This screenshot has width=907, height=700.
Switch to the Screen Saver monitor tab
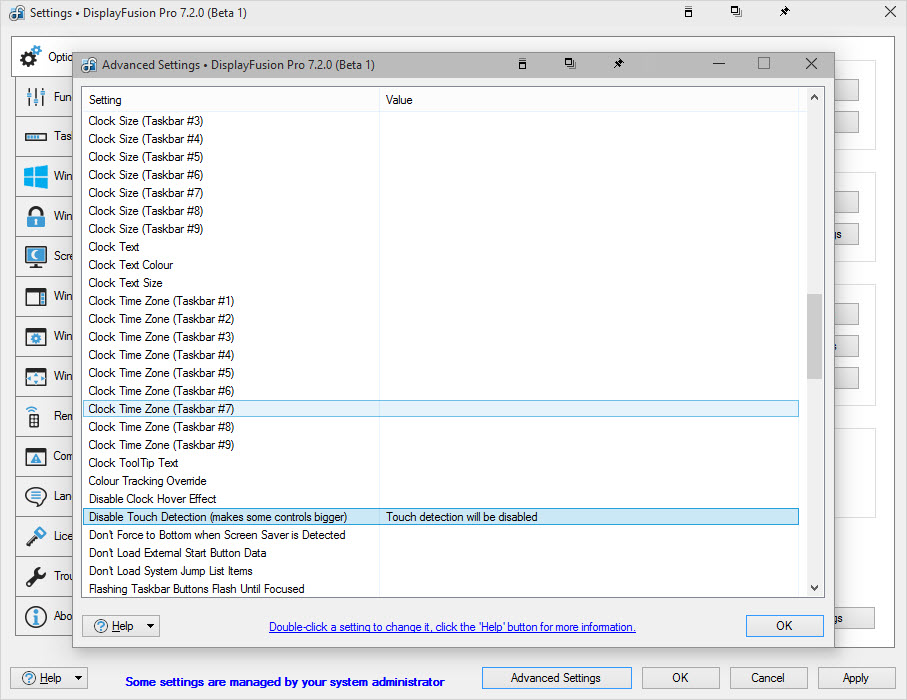[x=37, y=257]
